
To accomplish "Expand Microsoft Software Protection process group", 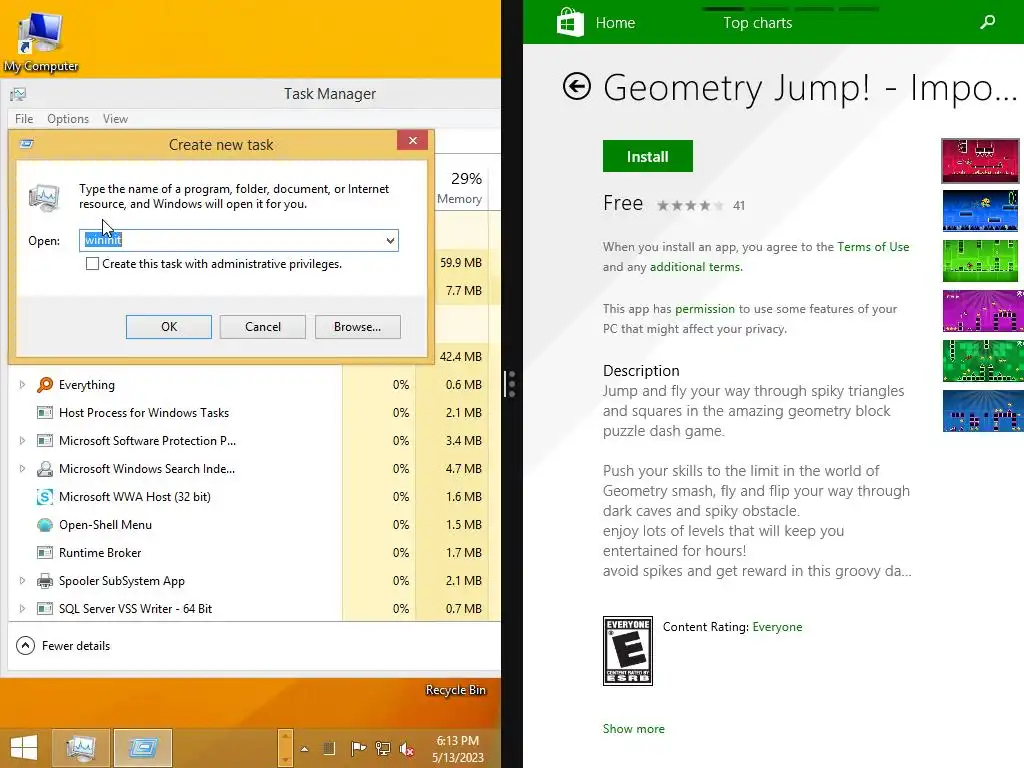I will (x=22, y=441).
